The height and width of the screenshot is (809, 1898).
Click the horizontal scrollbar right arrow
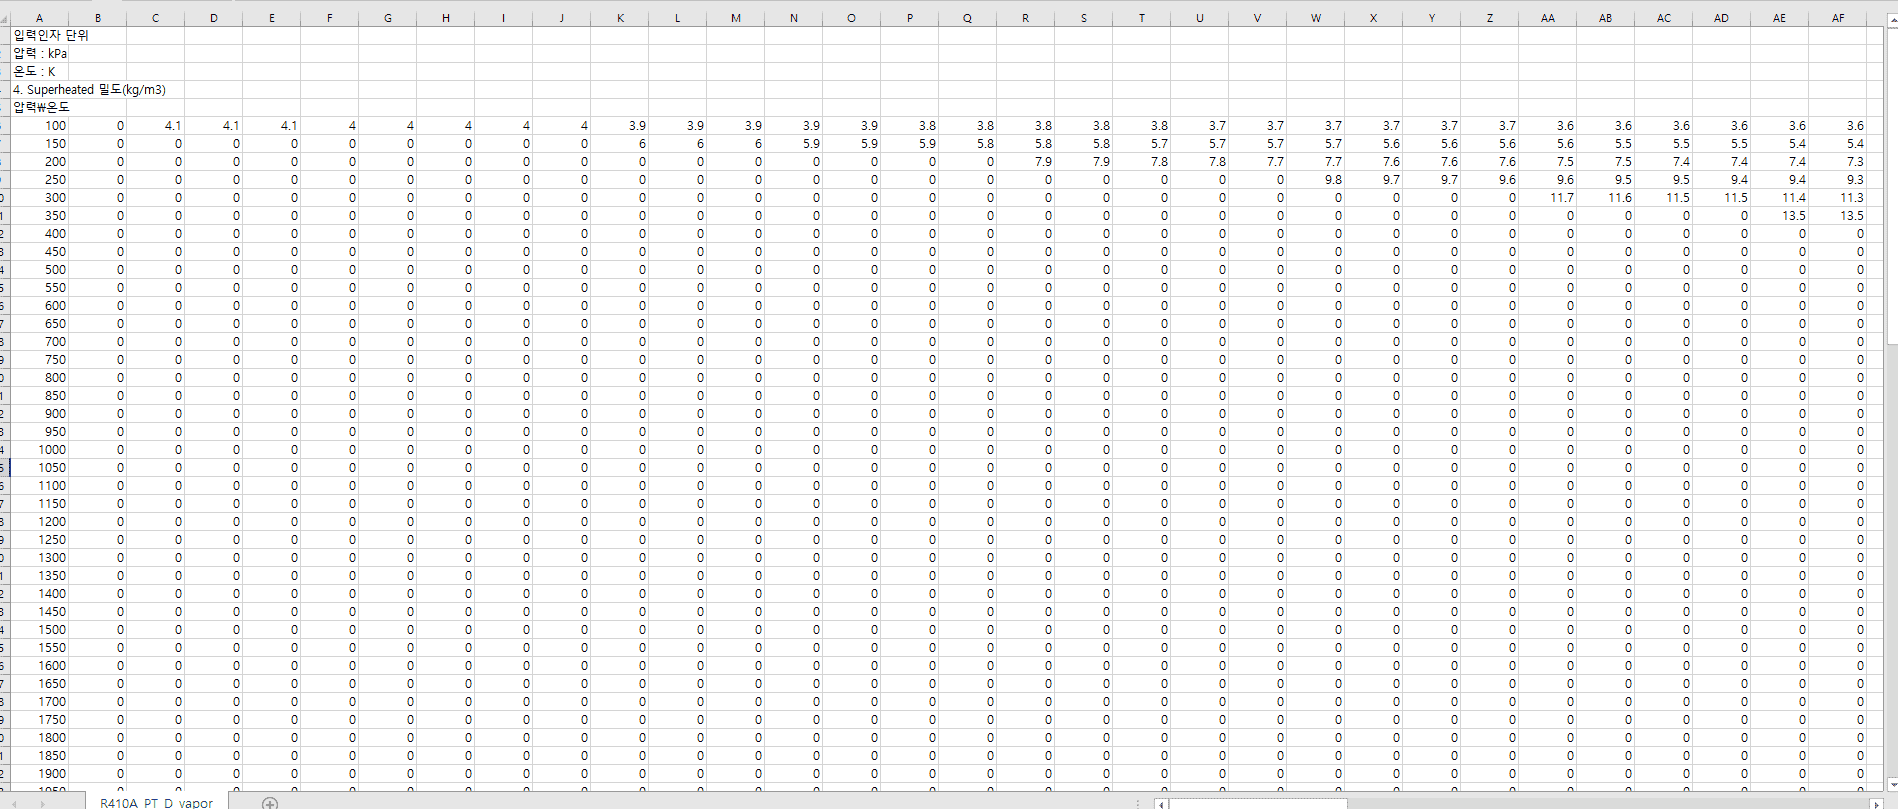1875,803
